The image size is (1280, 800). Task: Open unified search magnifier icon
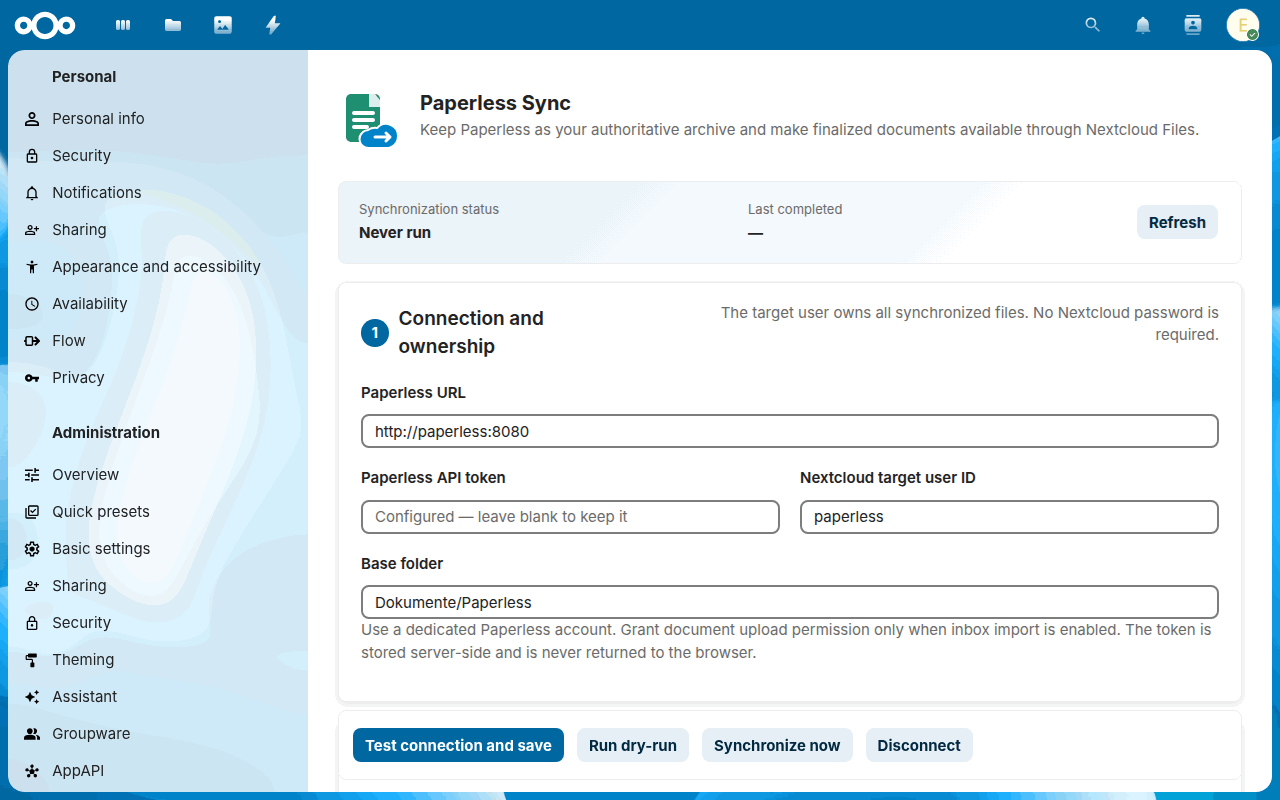click(x=1093, y=25)
